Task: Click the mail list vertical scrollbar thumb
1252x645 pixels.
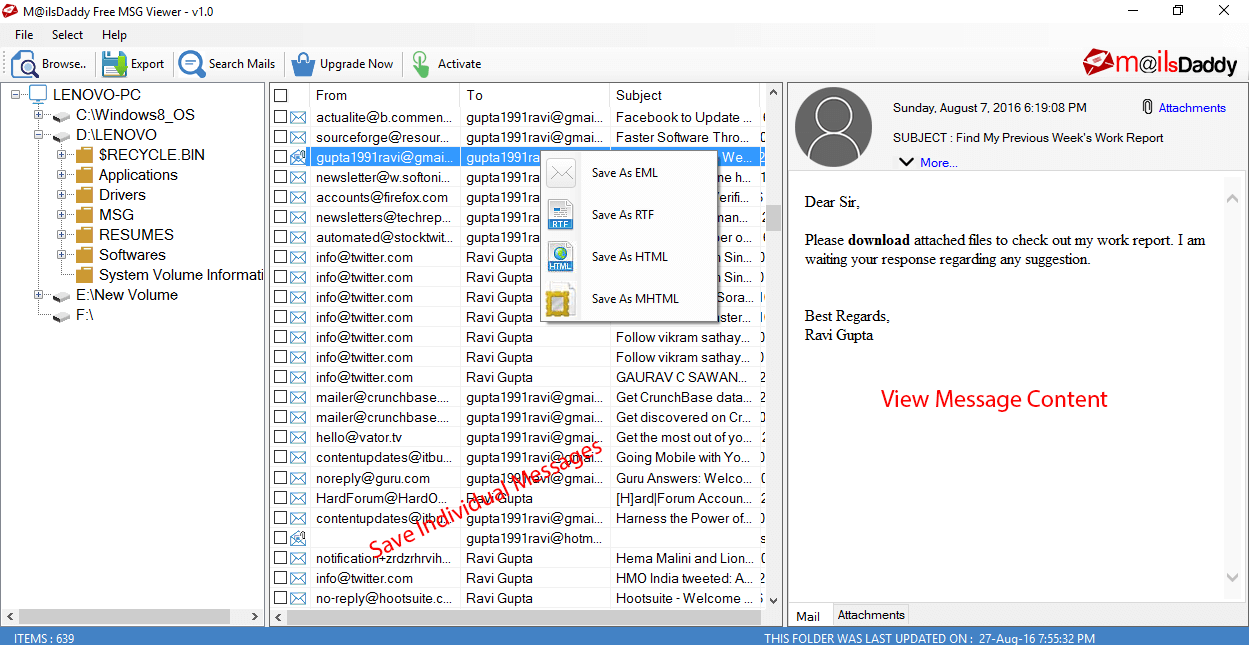Action: tap(773, 218)
